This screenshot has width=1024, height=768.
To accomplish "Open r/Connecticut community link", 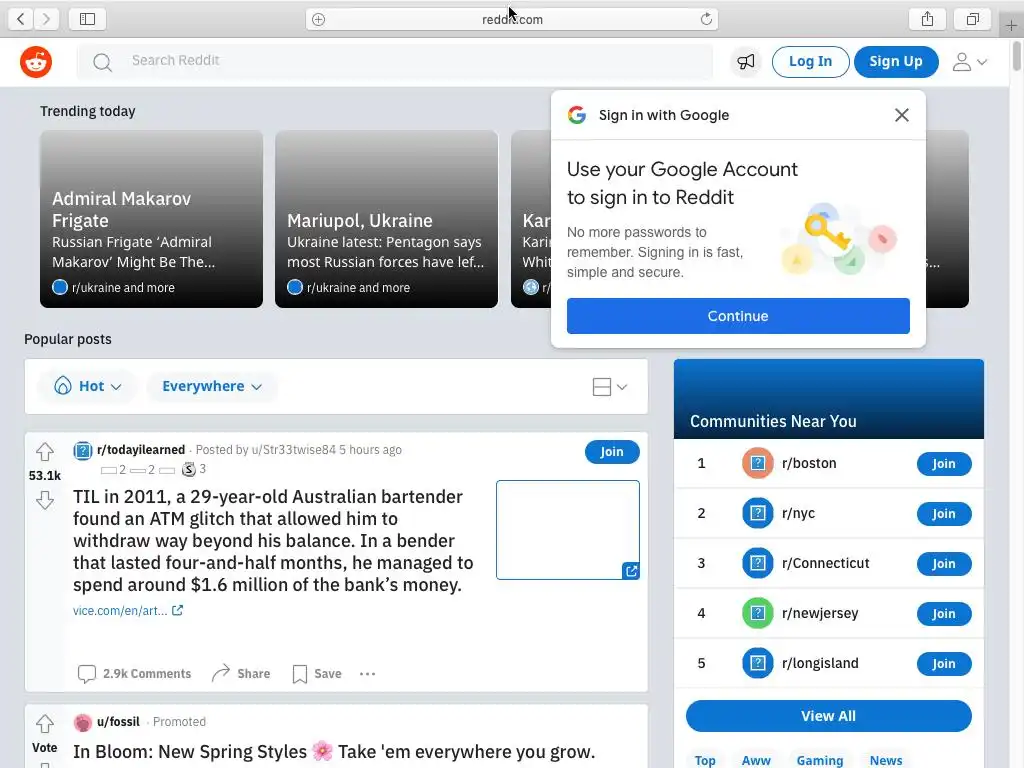I will coord(825,563).
